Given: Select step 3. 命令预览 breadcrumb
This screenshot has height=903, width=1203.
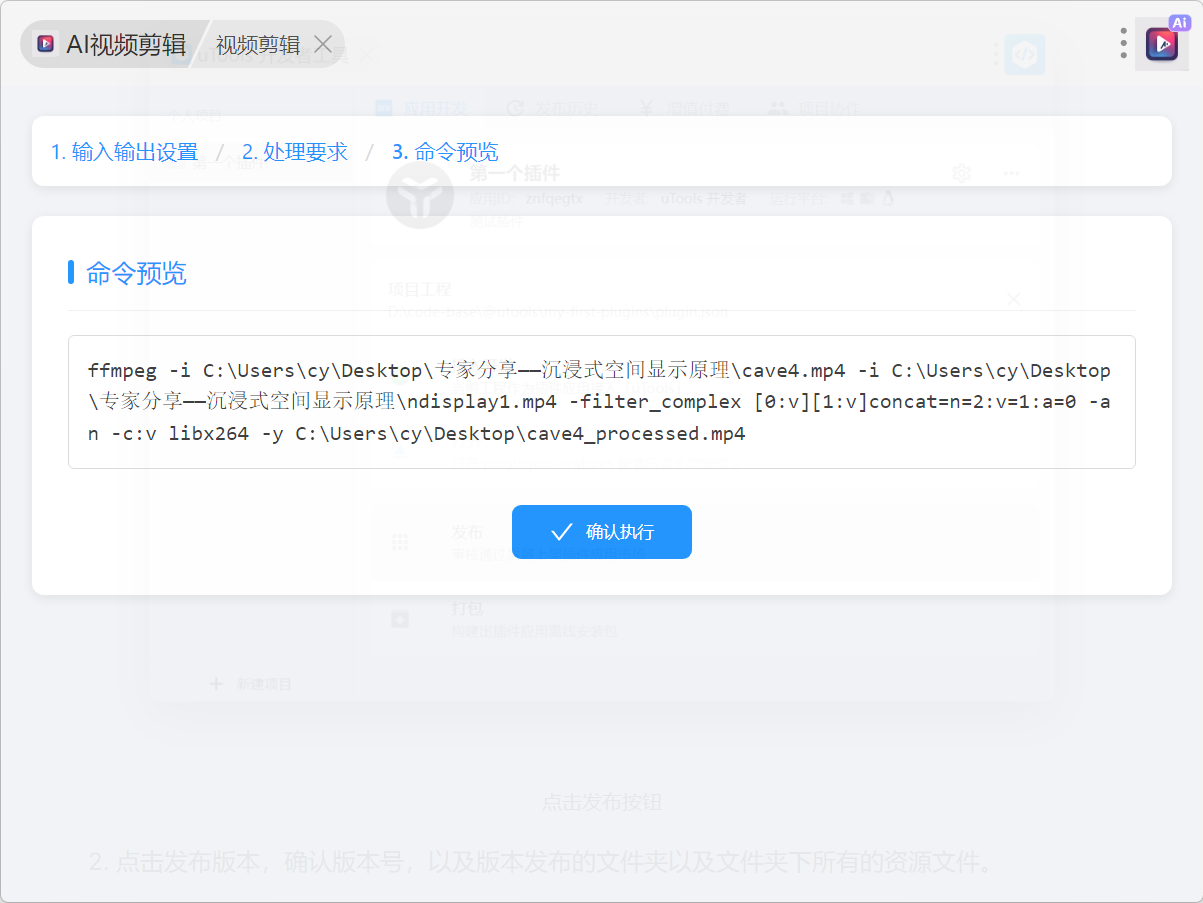Looking at the screenshot, I should click(445, 152).
